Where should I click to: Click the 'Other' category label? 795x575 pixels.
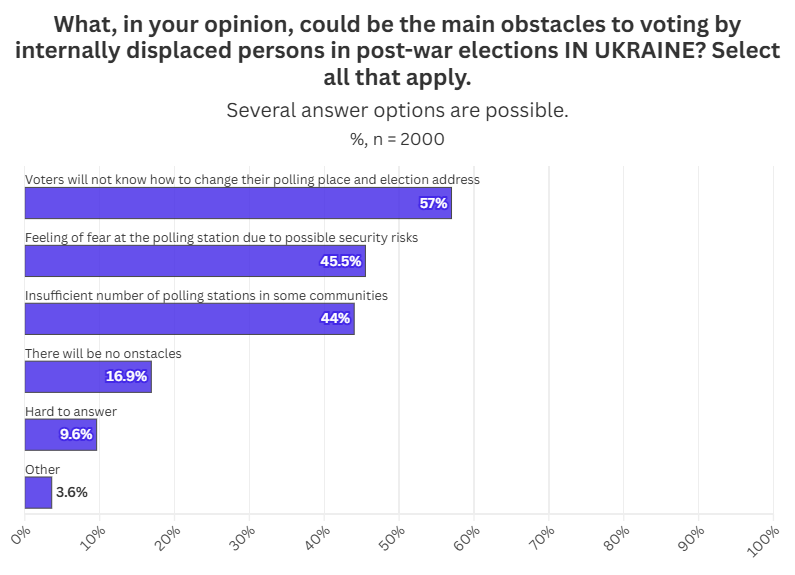click(42, 470)
